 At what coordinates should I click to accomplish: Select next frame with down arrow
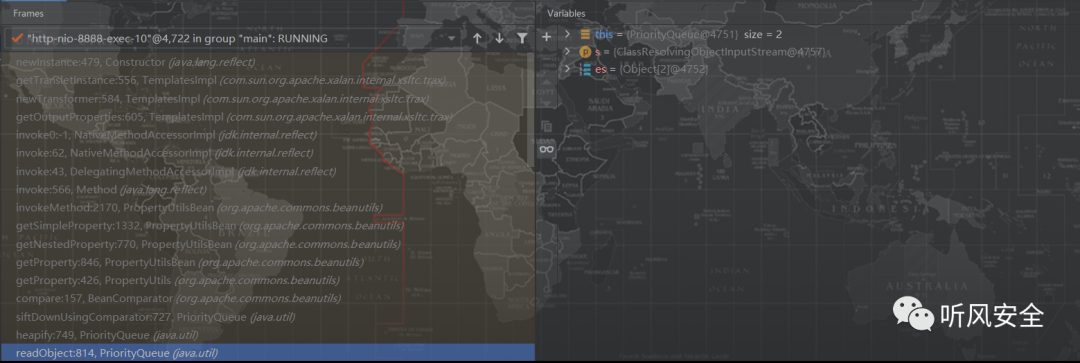tap(499, 39)
